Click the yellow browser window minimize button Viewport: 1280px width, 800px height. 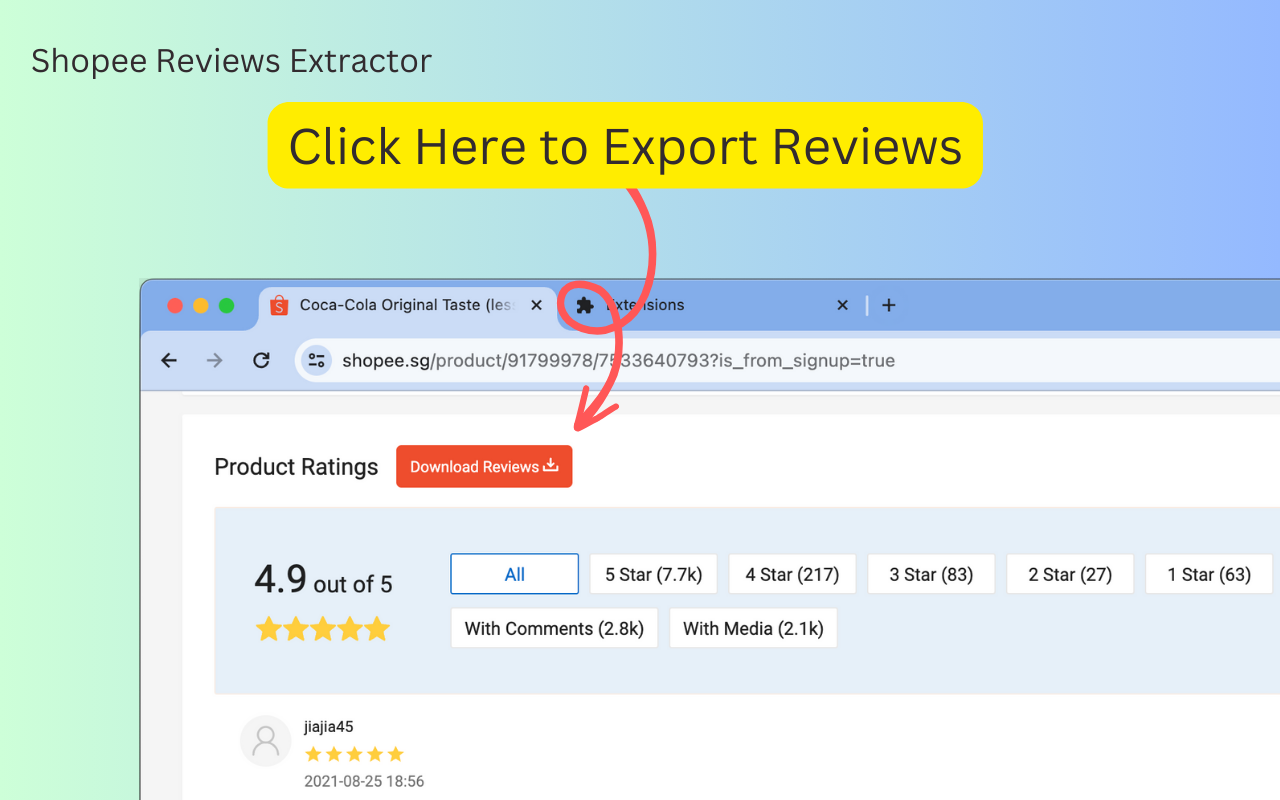(201, 305)
